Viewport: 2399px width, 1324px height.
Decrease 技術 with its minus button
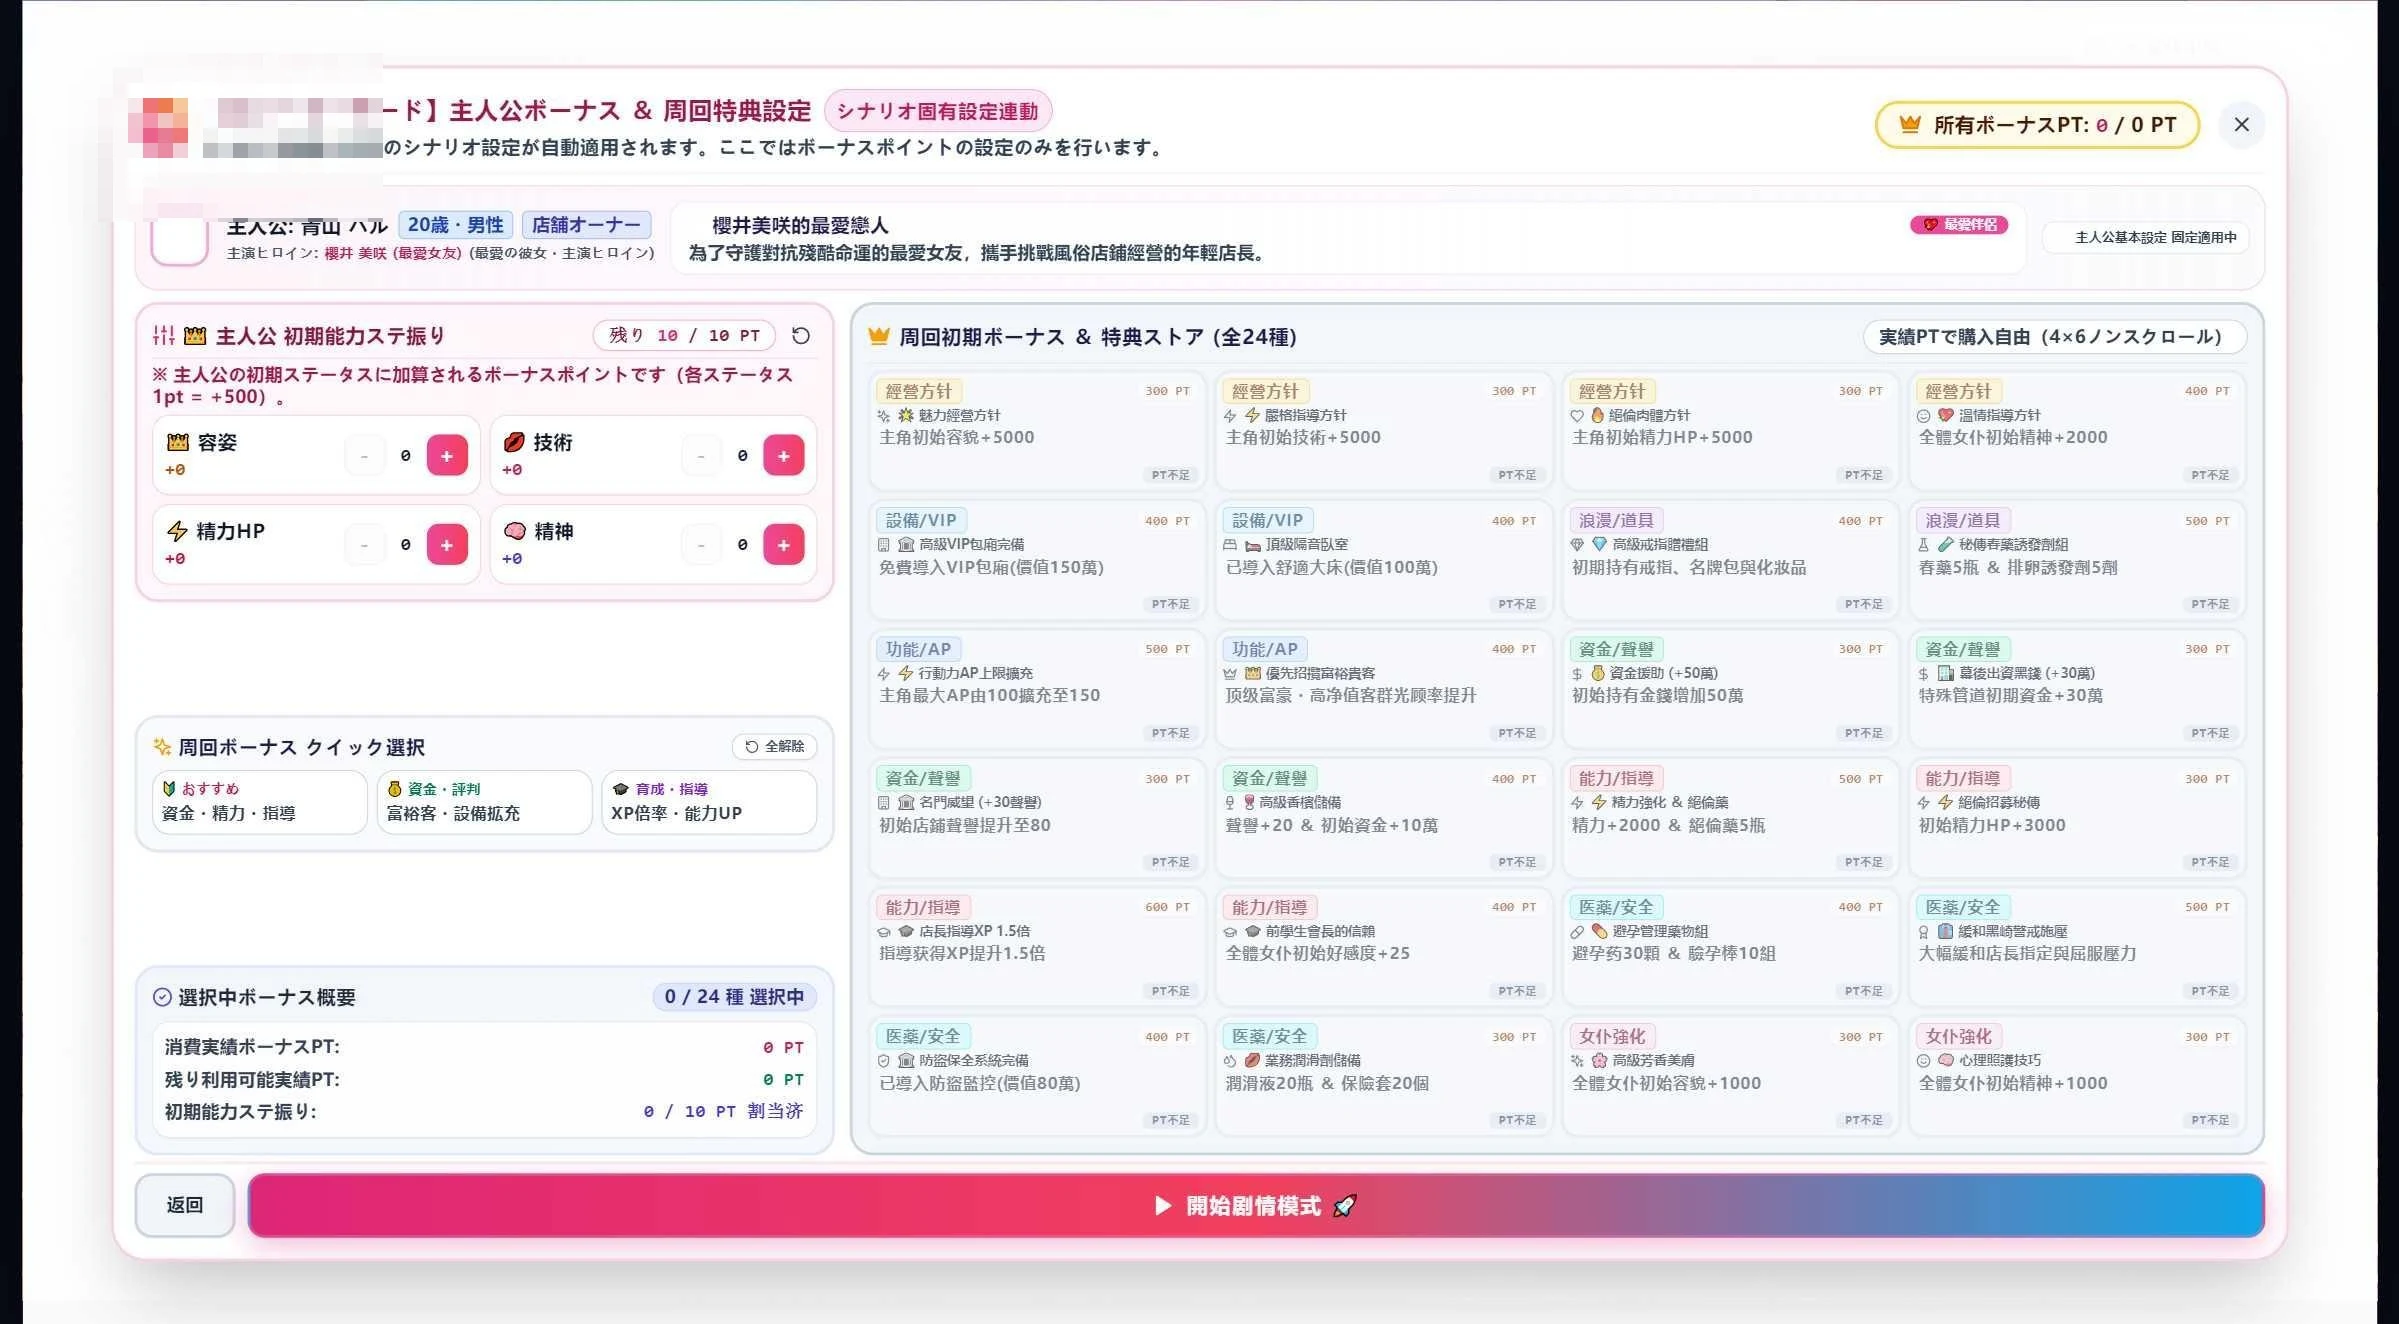[x=701, y=456]
